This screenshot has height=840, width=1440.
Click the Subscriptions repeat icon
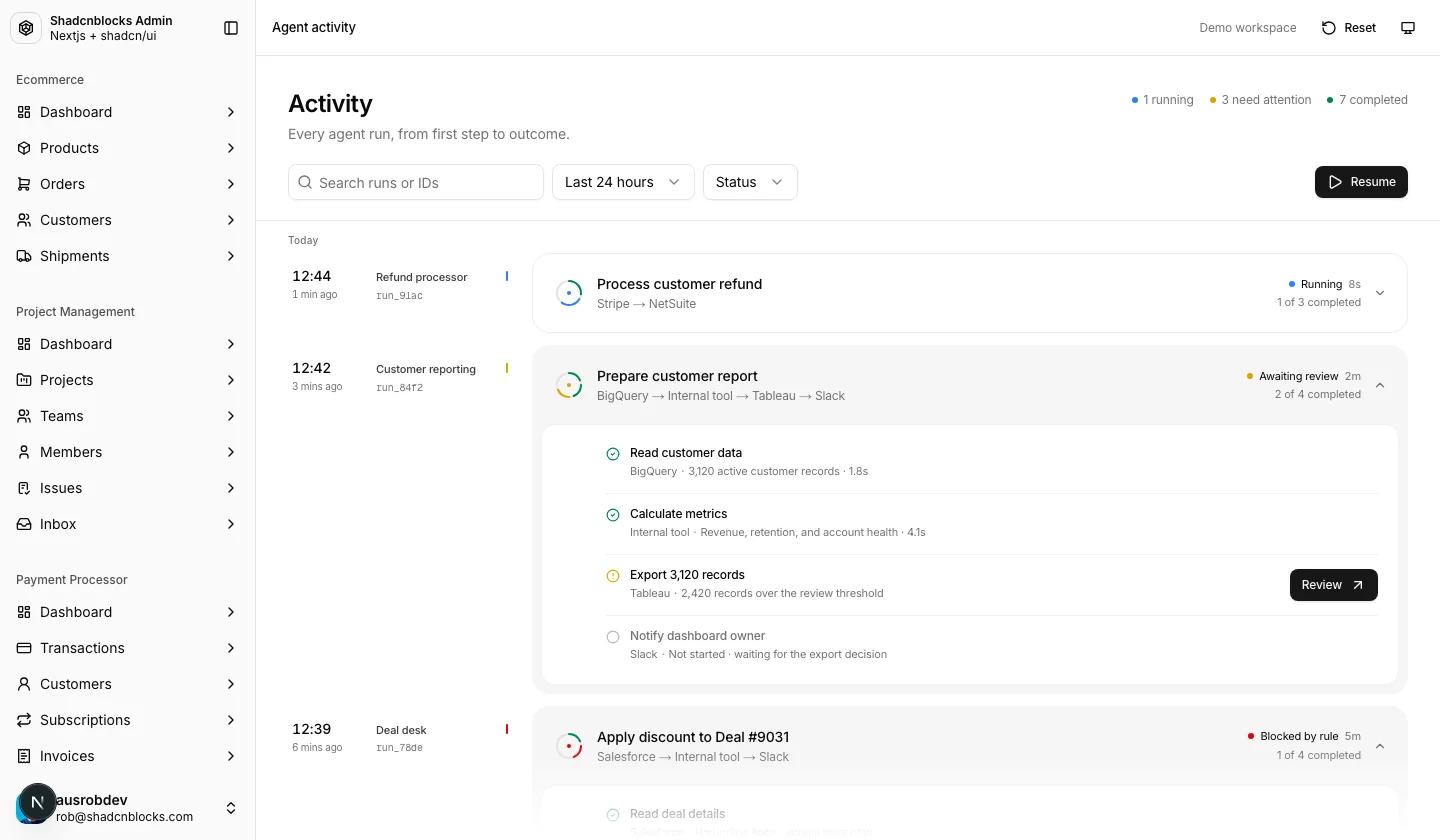tap(24, 720)
